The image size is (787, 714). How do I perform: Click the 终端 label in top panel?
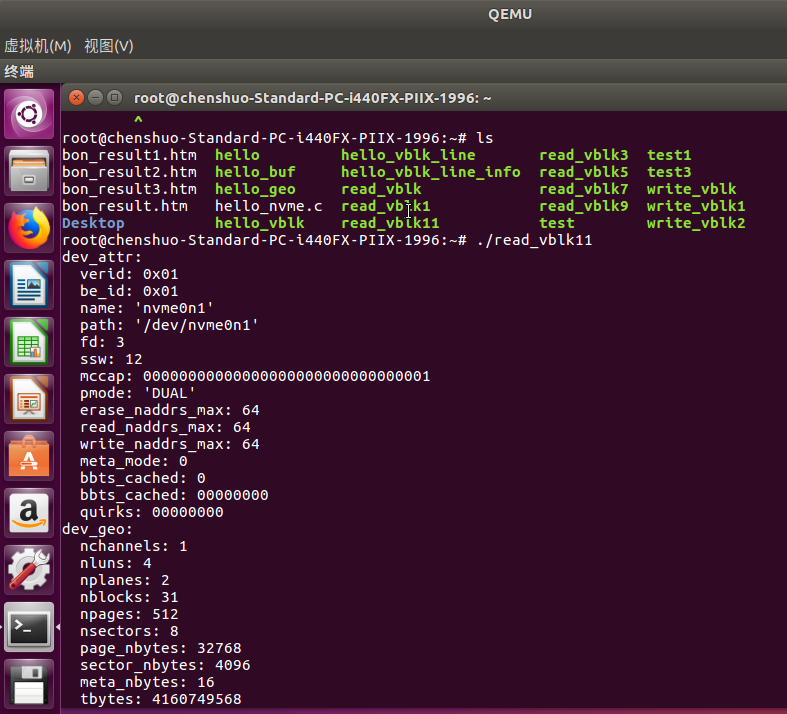click(x=19, y=72)
